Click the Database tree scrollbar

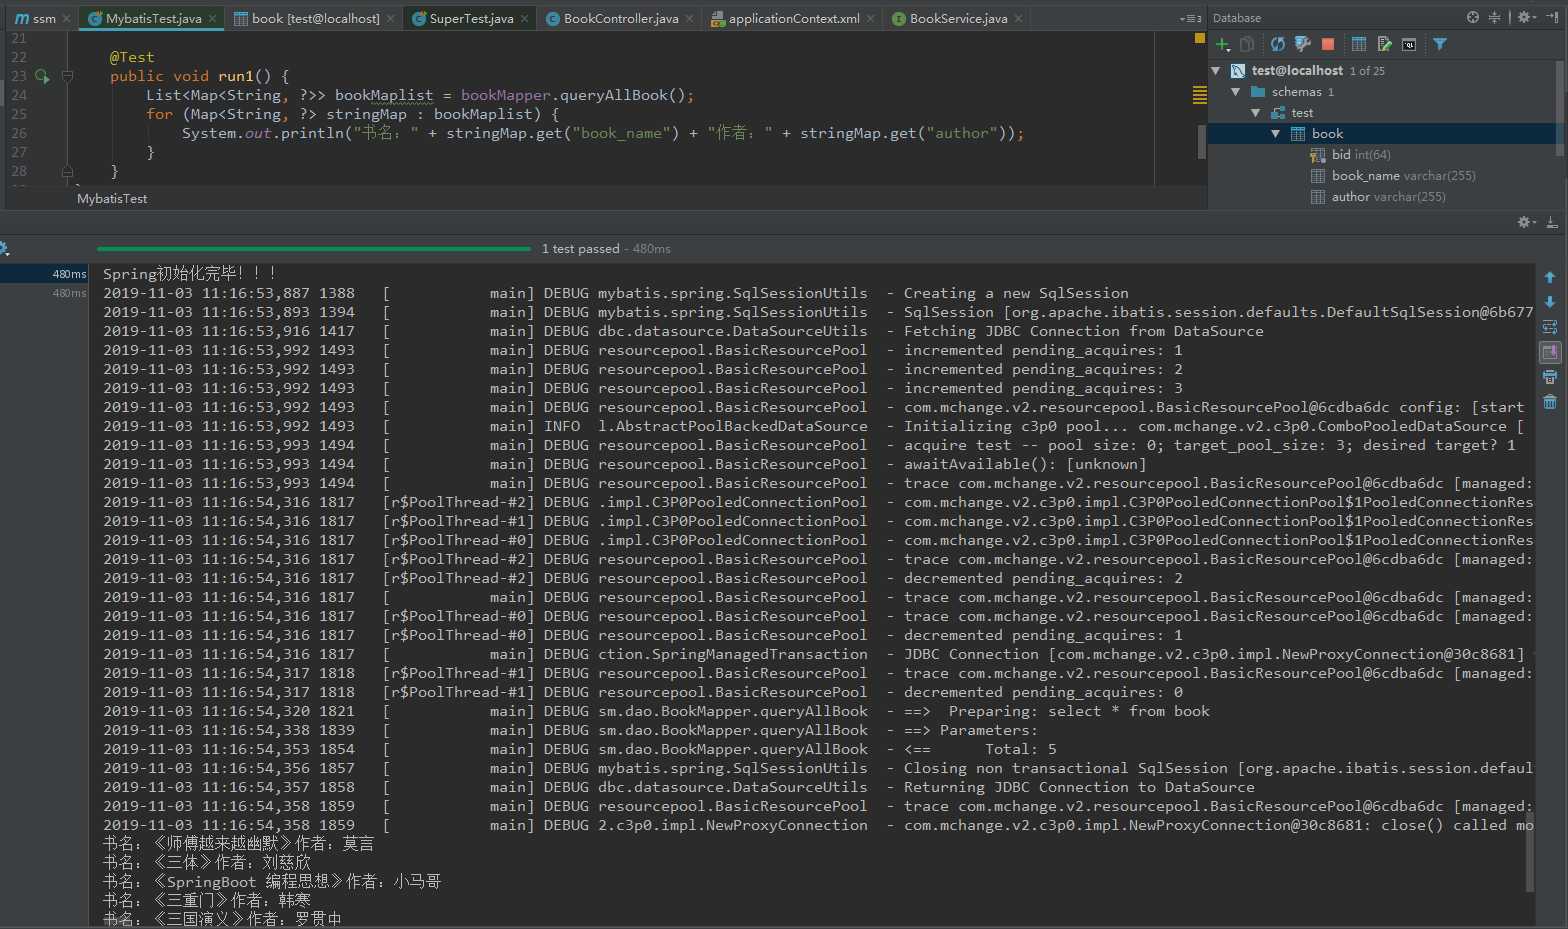click(1561, 108)
